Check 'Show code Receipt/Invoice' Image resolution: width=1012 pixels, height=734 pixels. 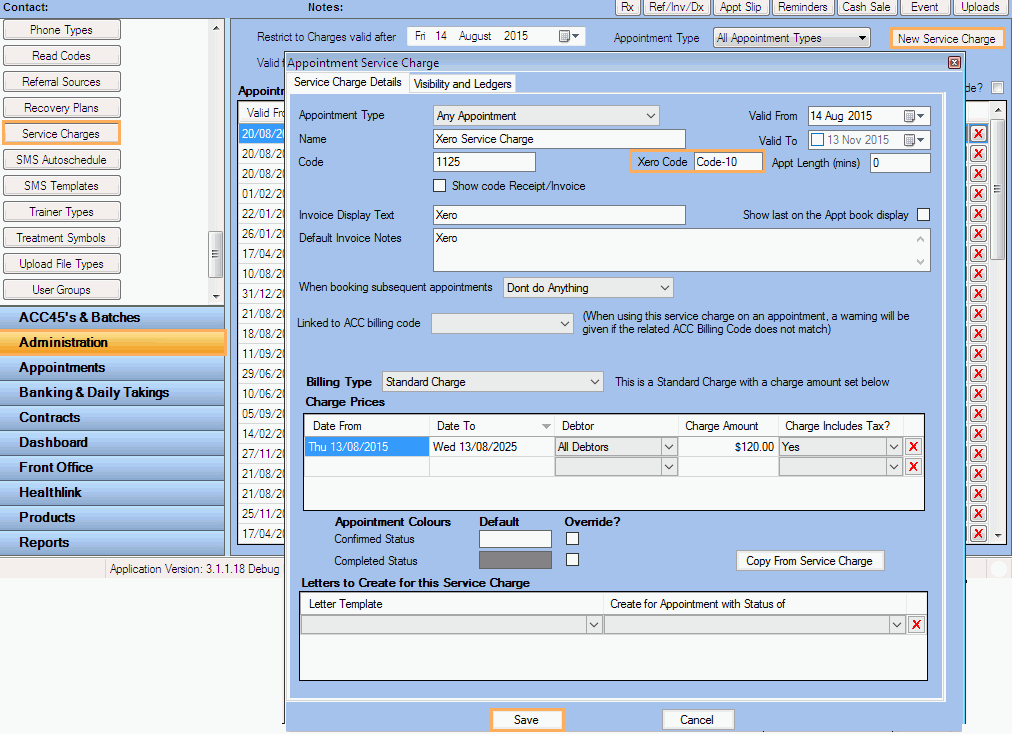coord(439,184)
